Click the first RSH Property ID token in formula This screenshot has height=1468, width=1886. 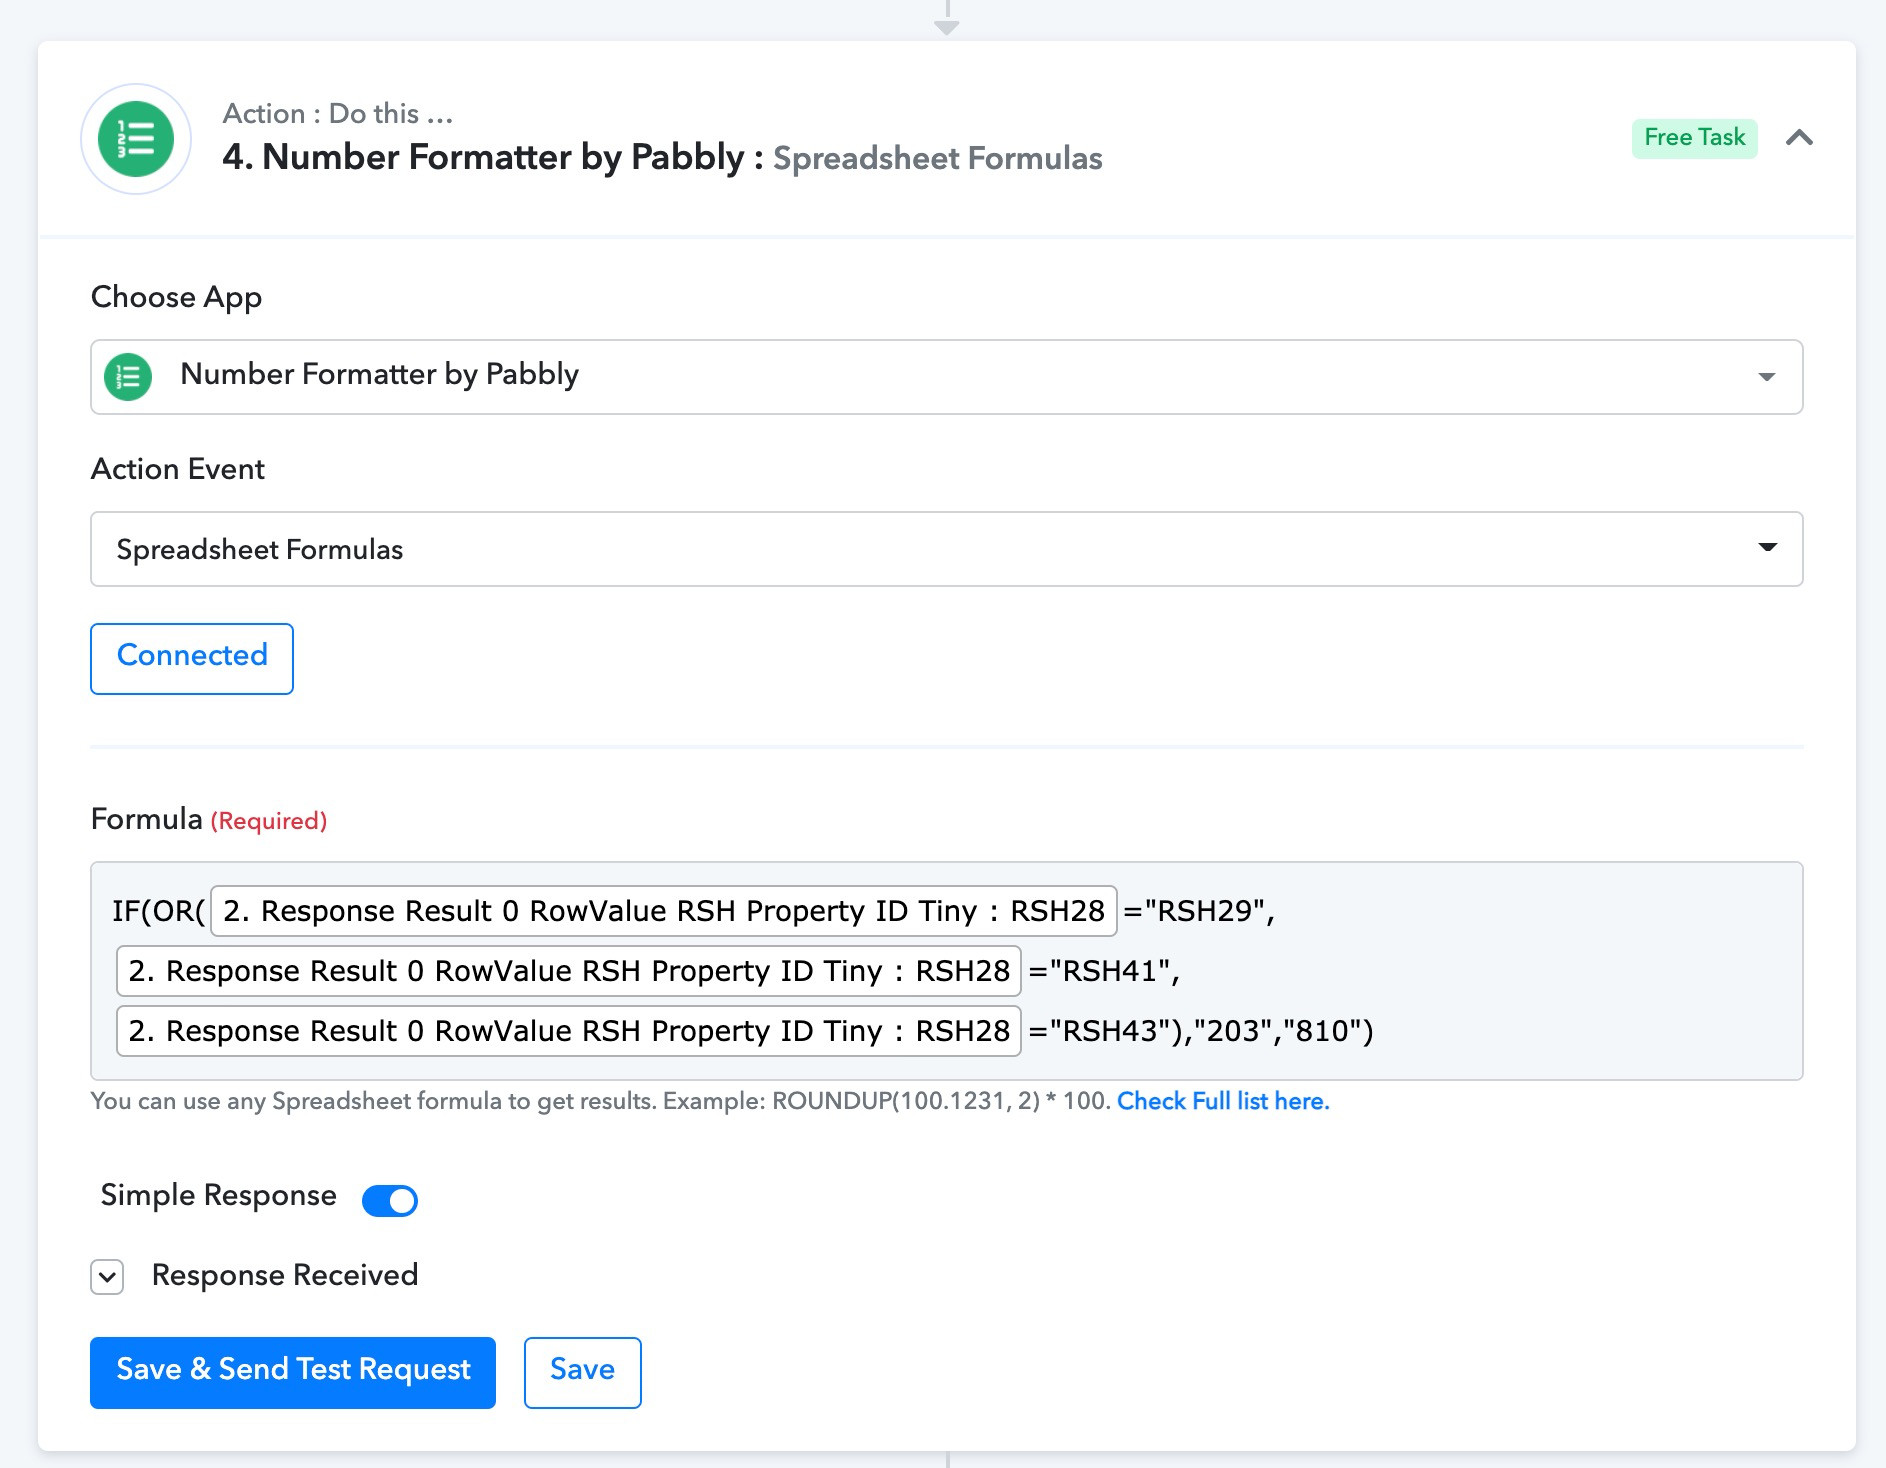pyautogui.click(x=664, y=911)
